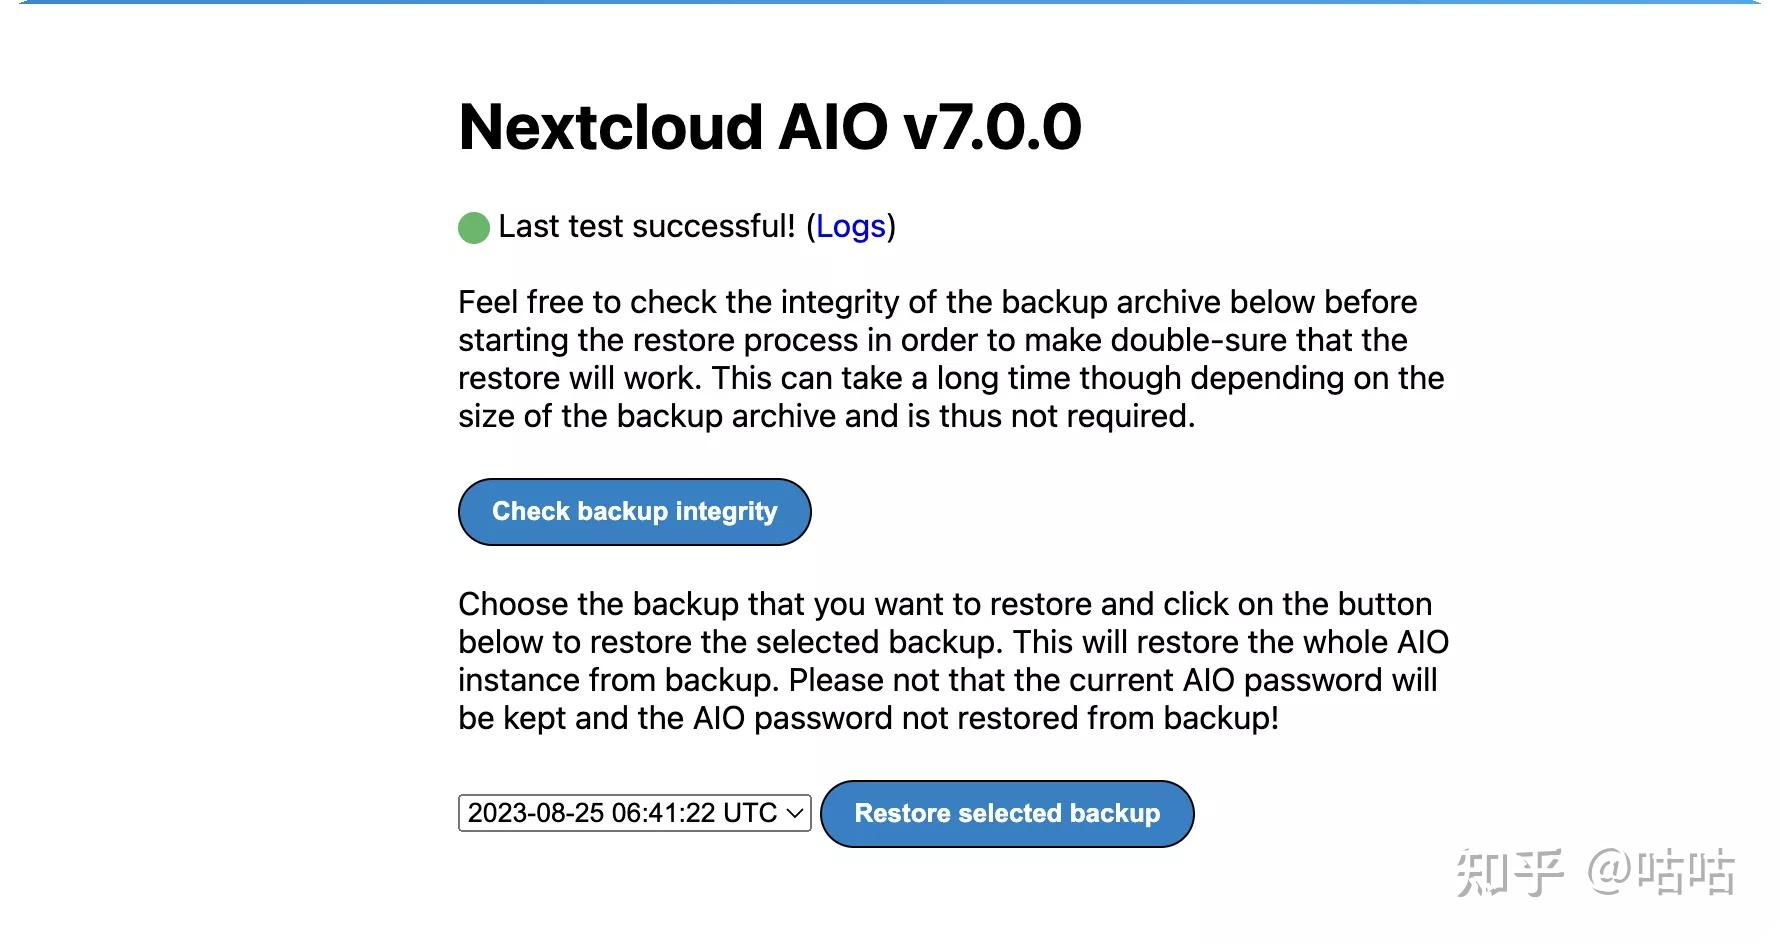
Task: Select the closing parenthesis after Logs
Action: point(891,226)
